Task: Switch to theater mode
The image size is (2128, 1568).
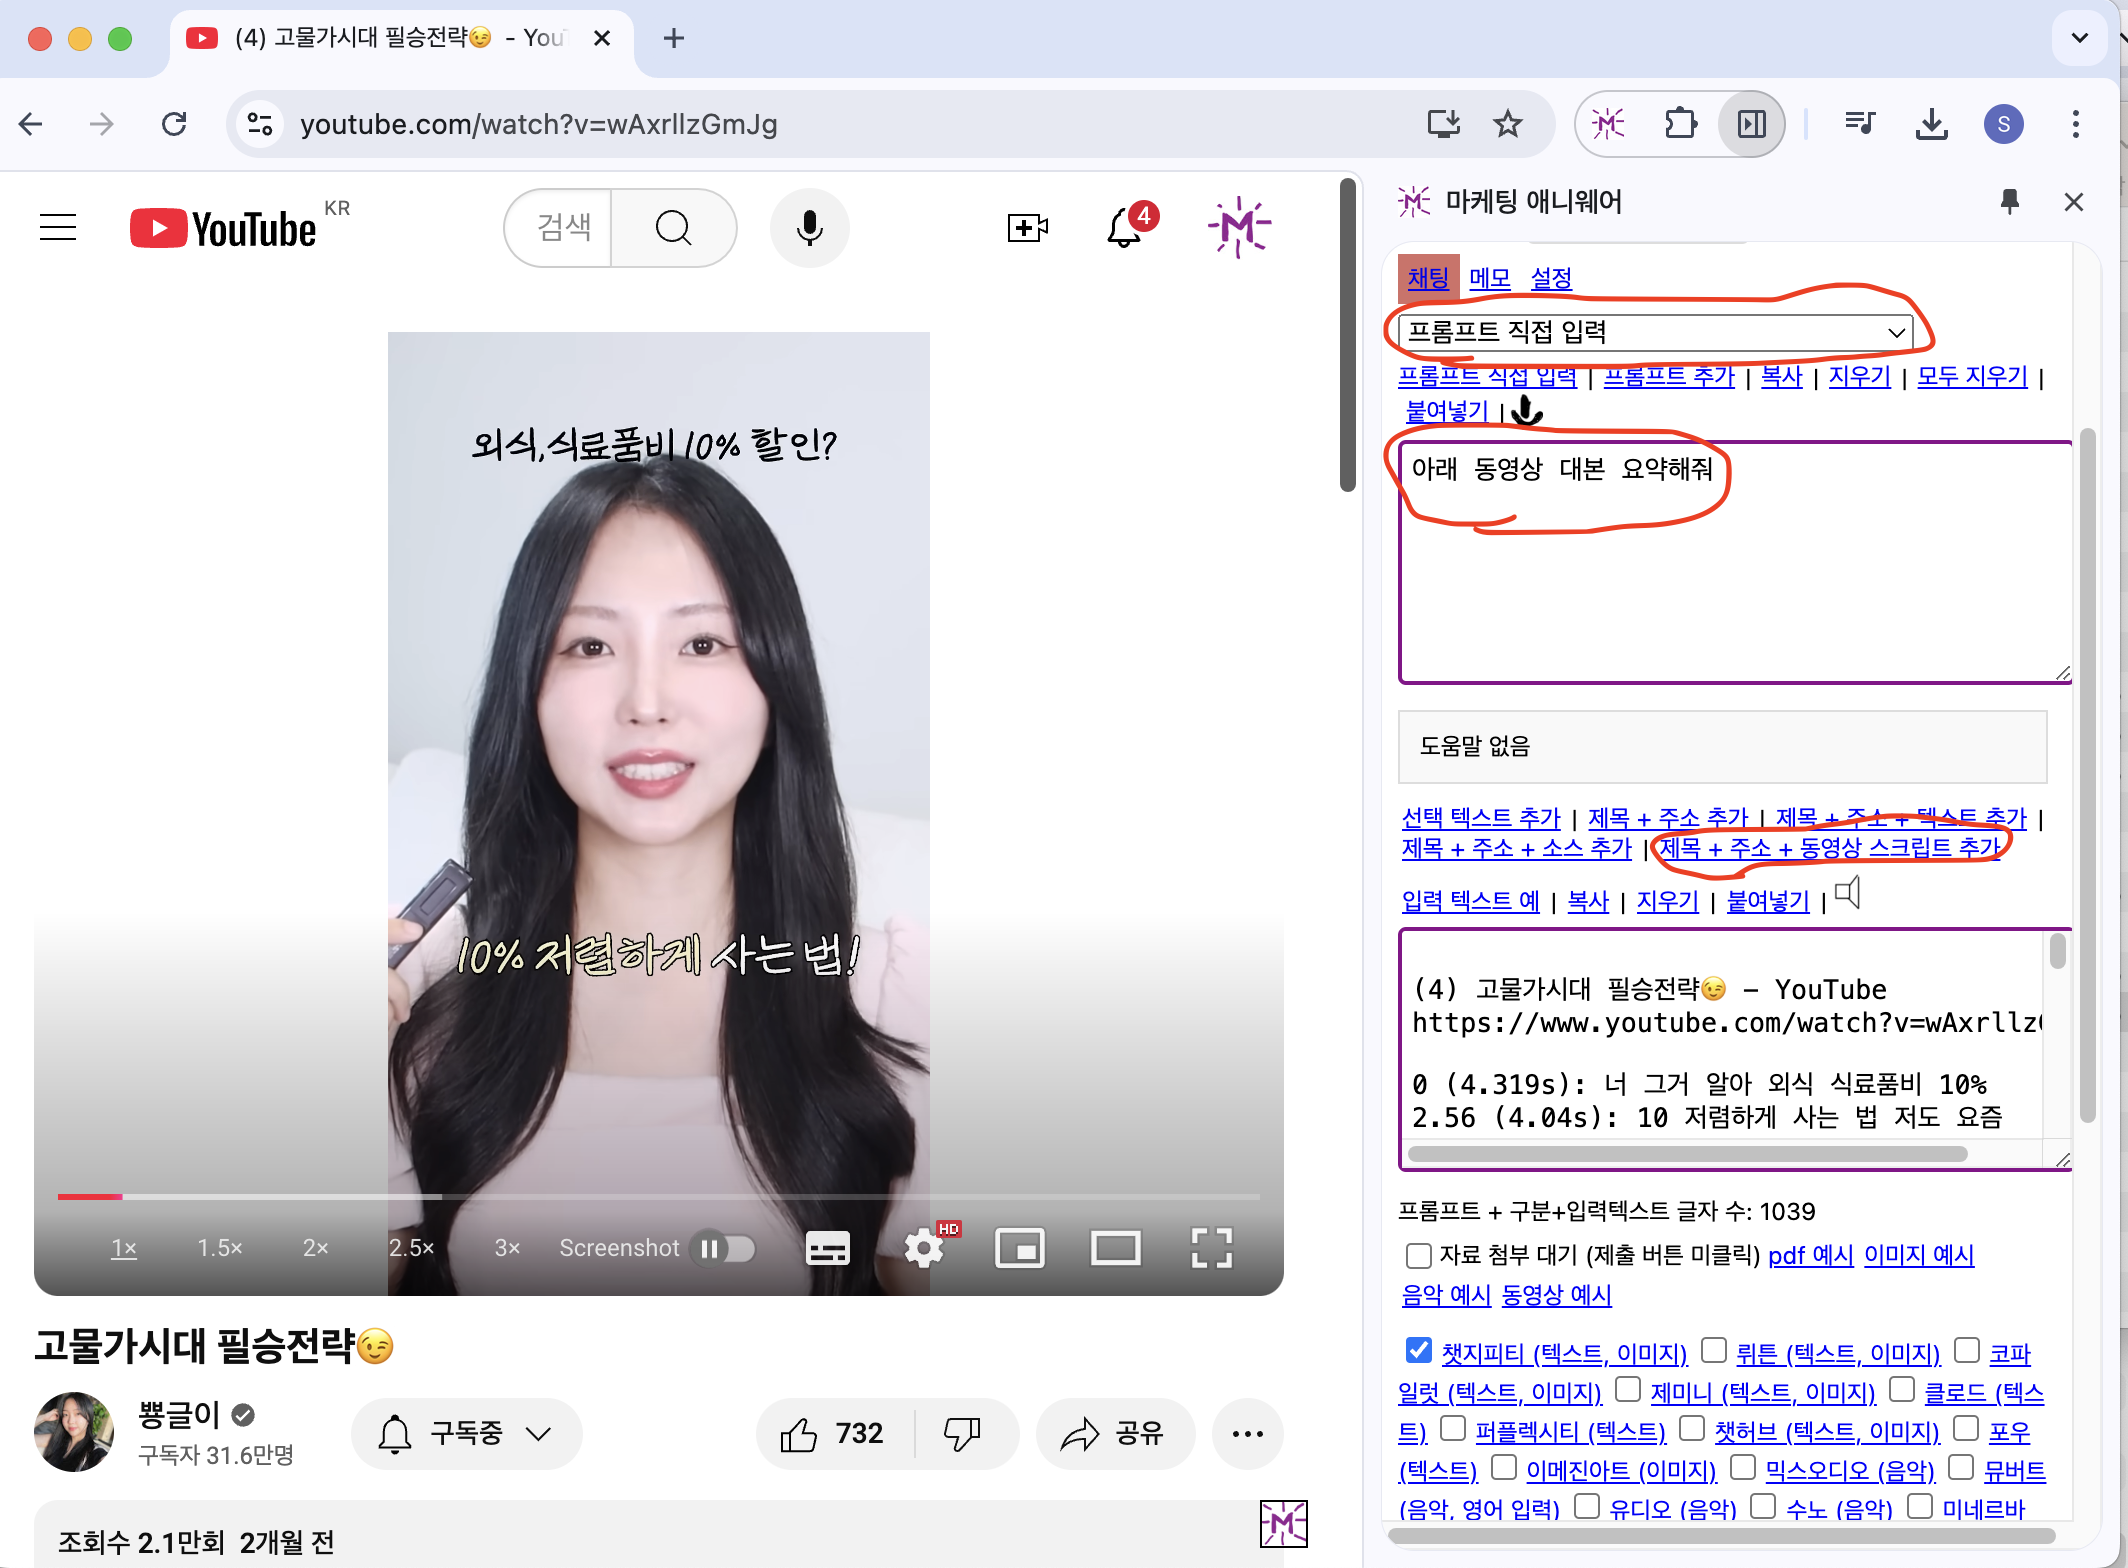Action: coord(1115,1248)
